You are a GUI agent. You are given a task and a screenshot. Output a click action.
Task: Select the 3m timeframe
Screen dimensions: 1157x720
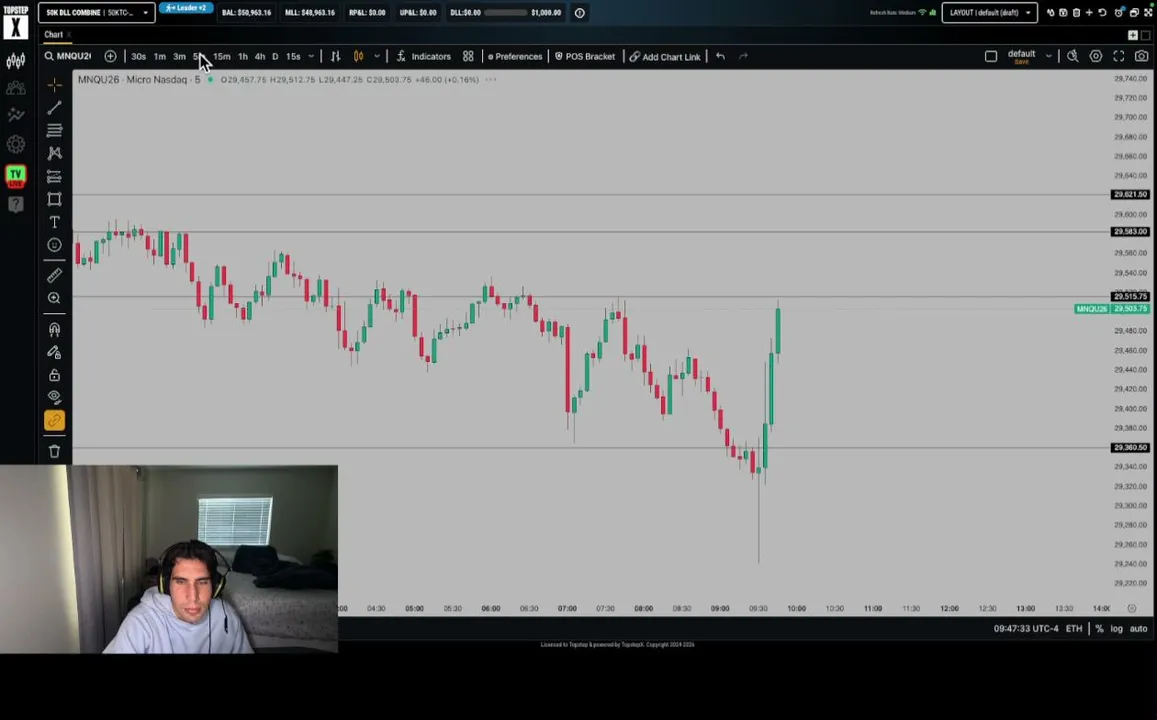point(179,57)
